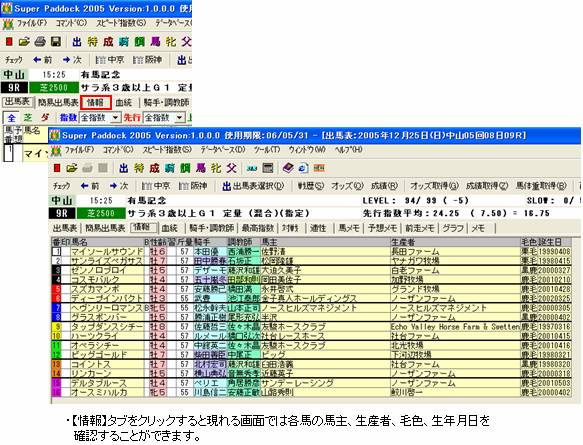Open ヘルプ(H) menu in front window
Viewport: 583px width, 445px height.
click(348, 150)
